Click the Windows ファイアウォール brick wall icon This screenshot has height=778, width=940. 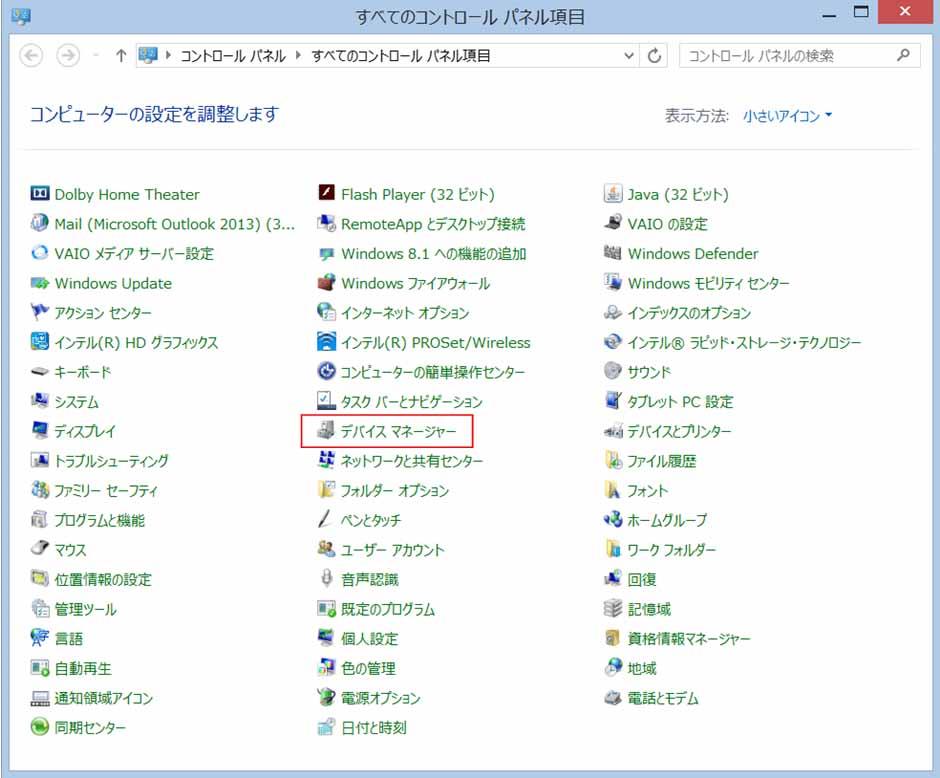coord(326,282)
